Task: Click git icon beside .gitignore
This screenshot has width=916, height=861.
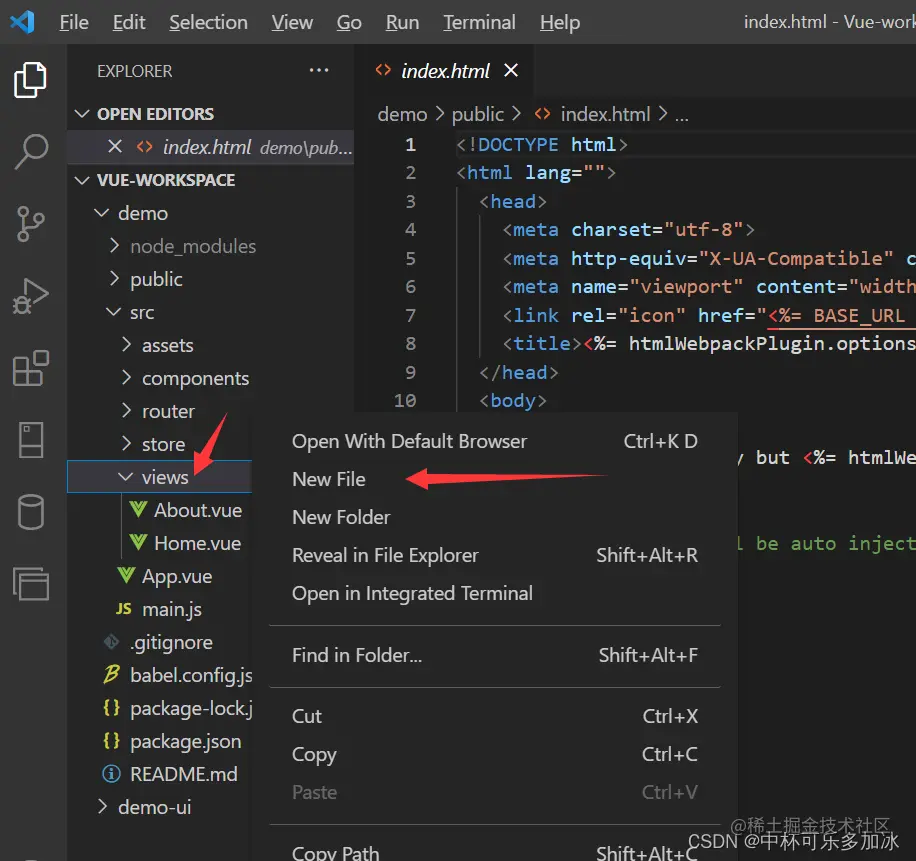Action: pos(112,642)
